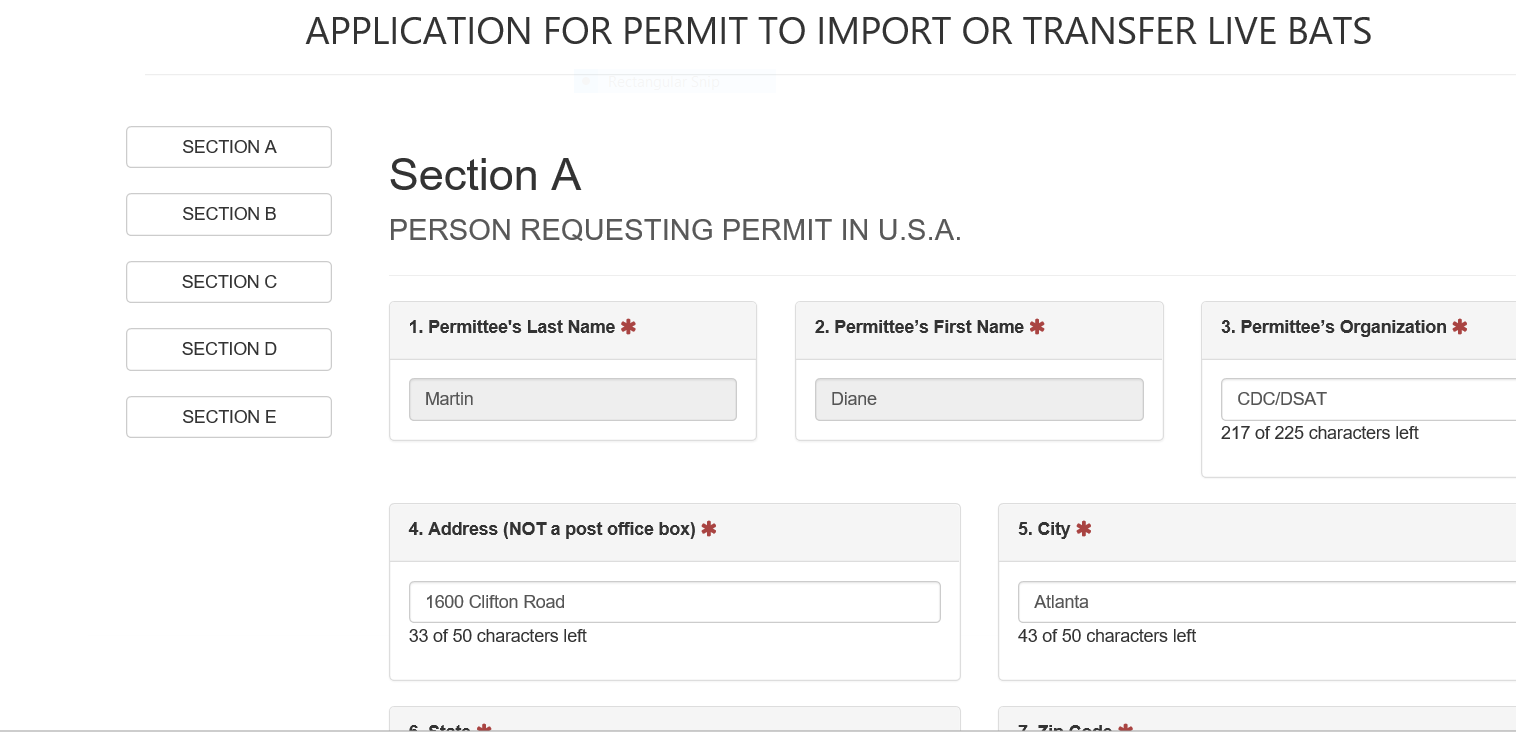Open Section A from the sidebar

(229, 147)
